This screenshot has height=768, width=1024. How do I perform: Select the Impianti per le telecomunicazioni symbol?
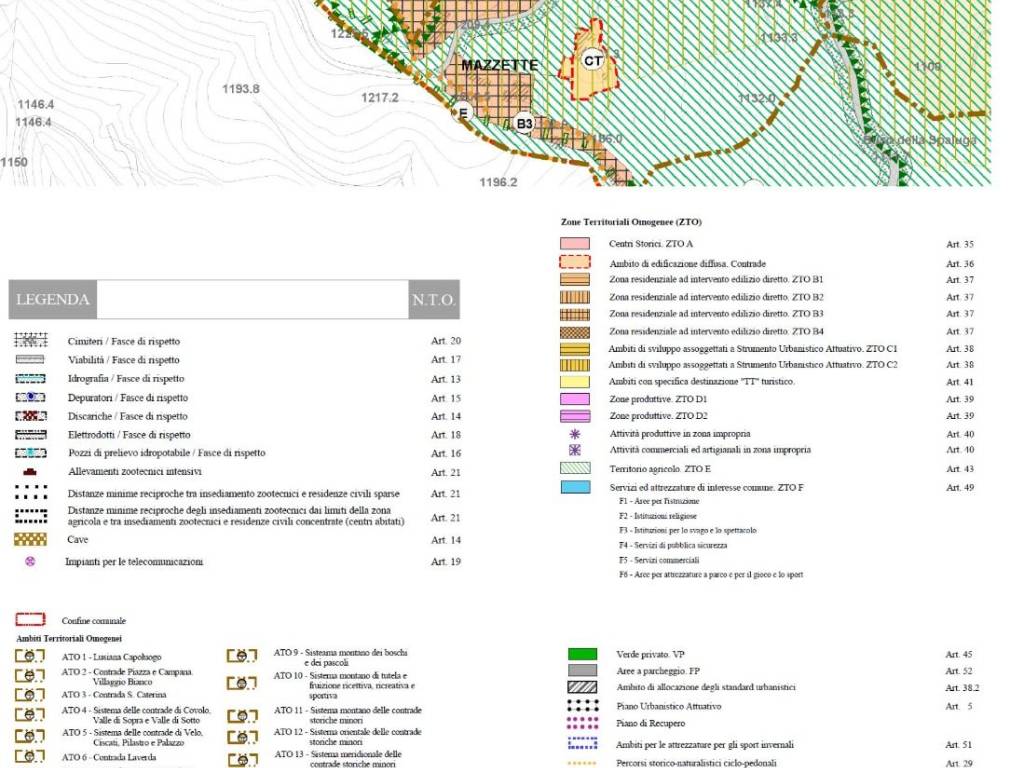(30, 561)
